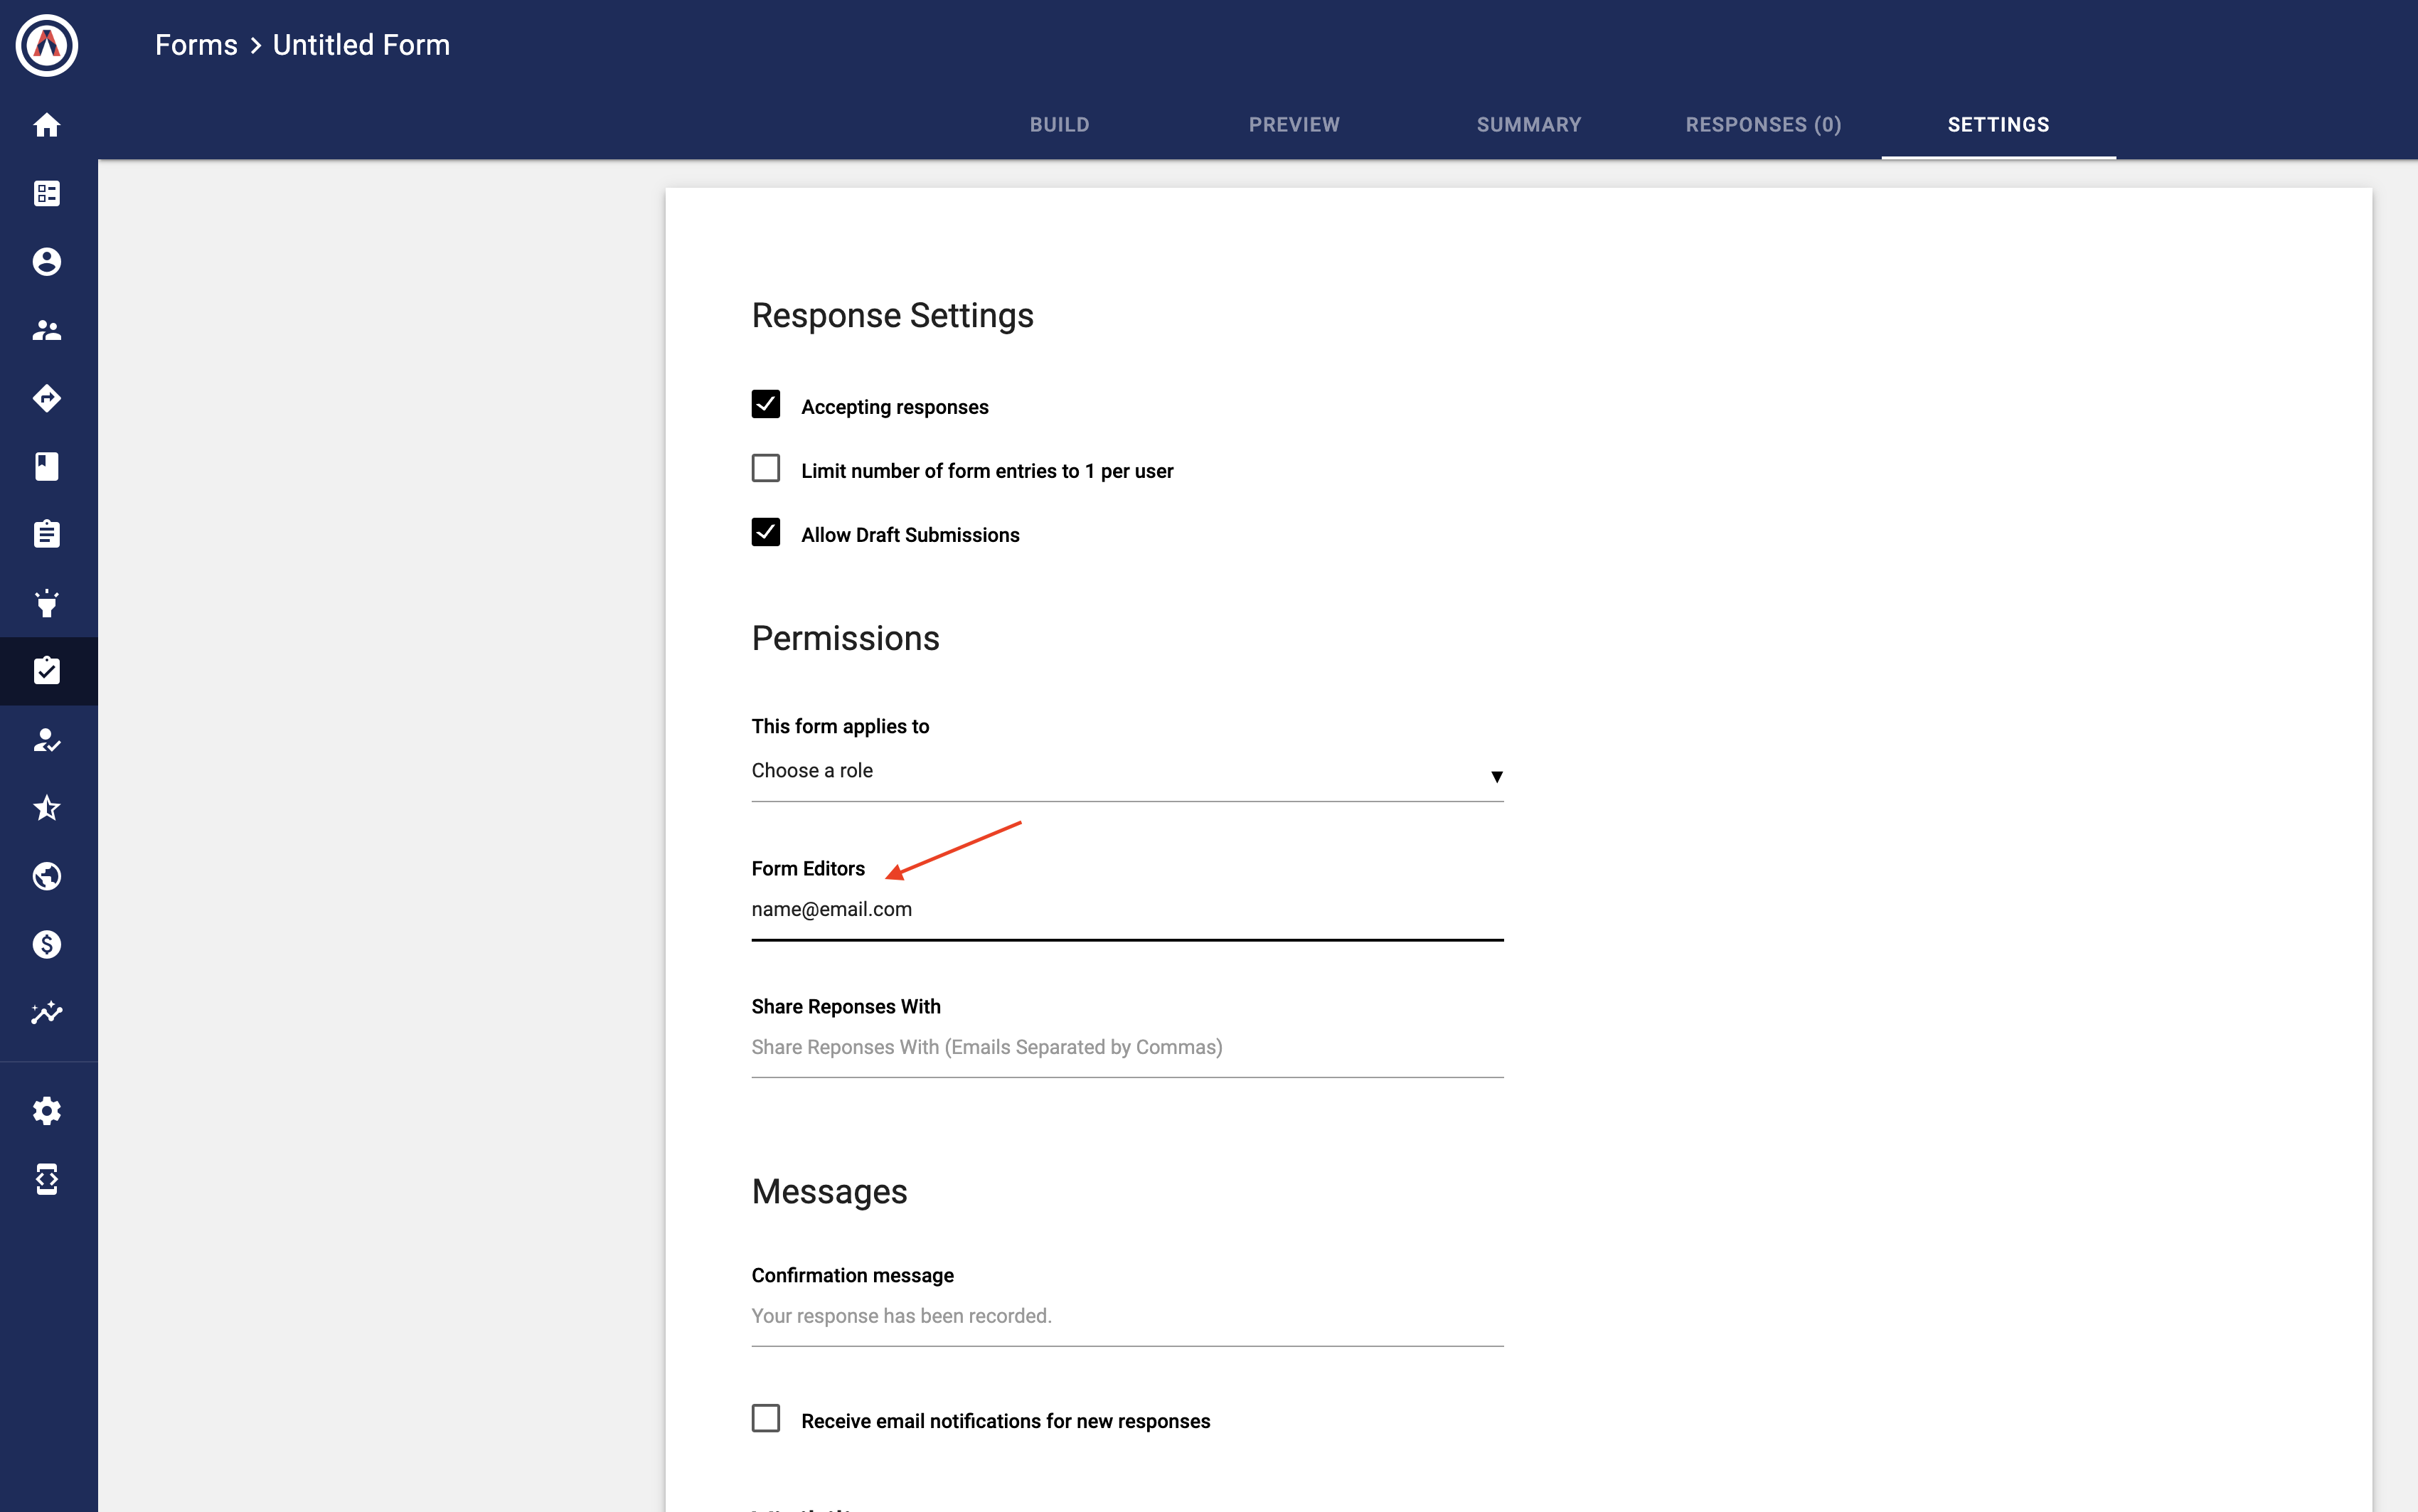Open the developer code sidebar icon
Screen dimensions: 2418x1512
click(x=47, y=1180)
